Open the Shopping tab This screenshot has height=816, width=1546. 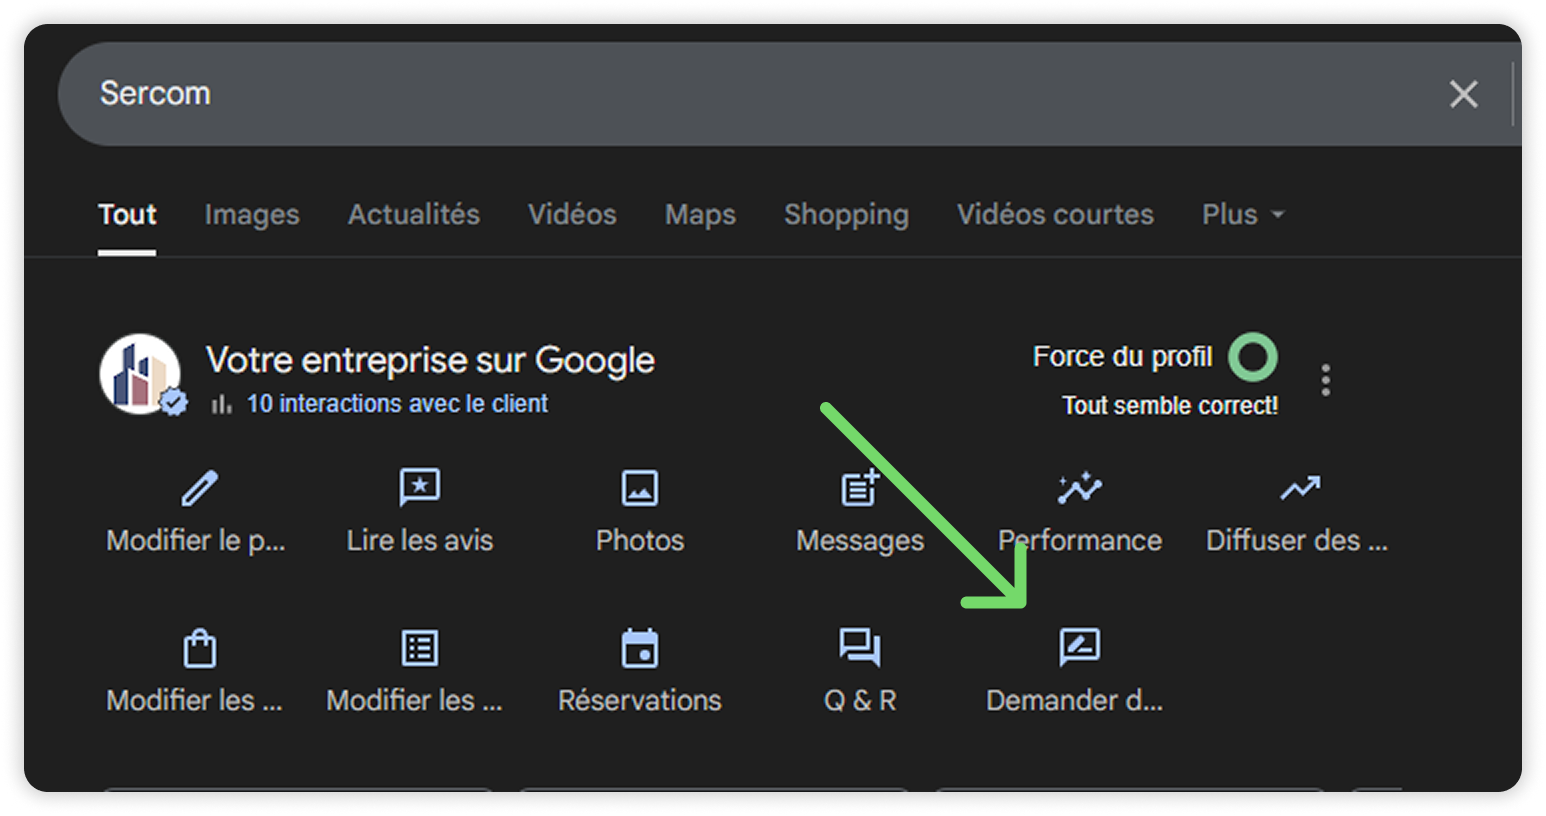coord(846,214)
